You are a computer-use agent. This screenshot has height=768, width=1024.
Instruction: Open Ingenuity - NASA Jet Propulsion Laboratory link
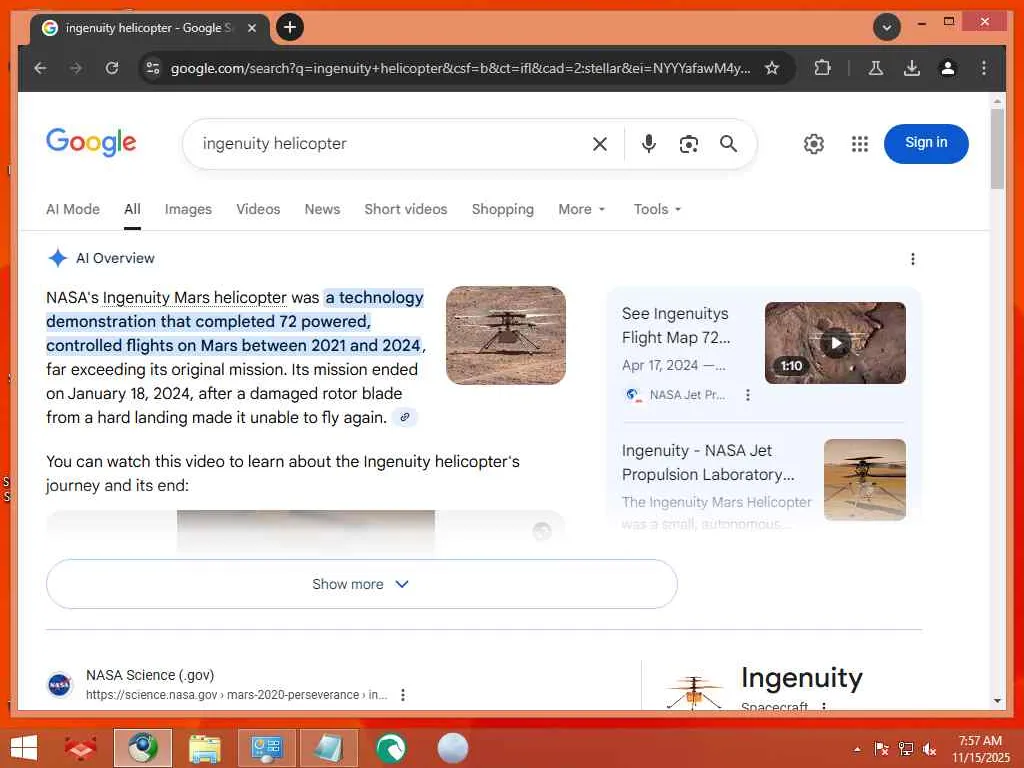pyautogui.click(x=708, y=462)
